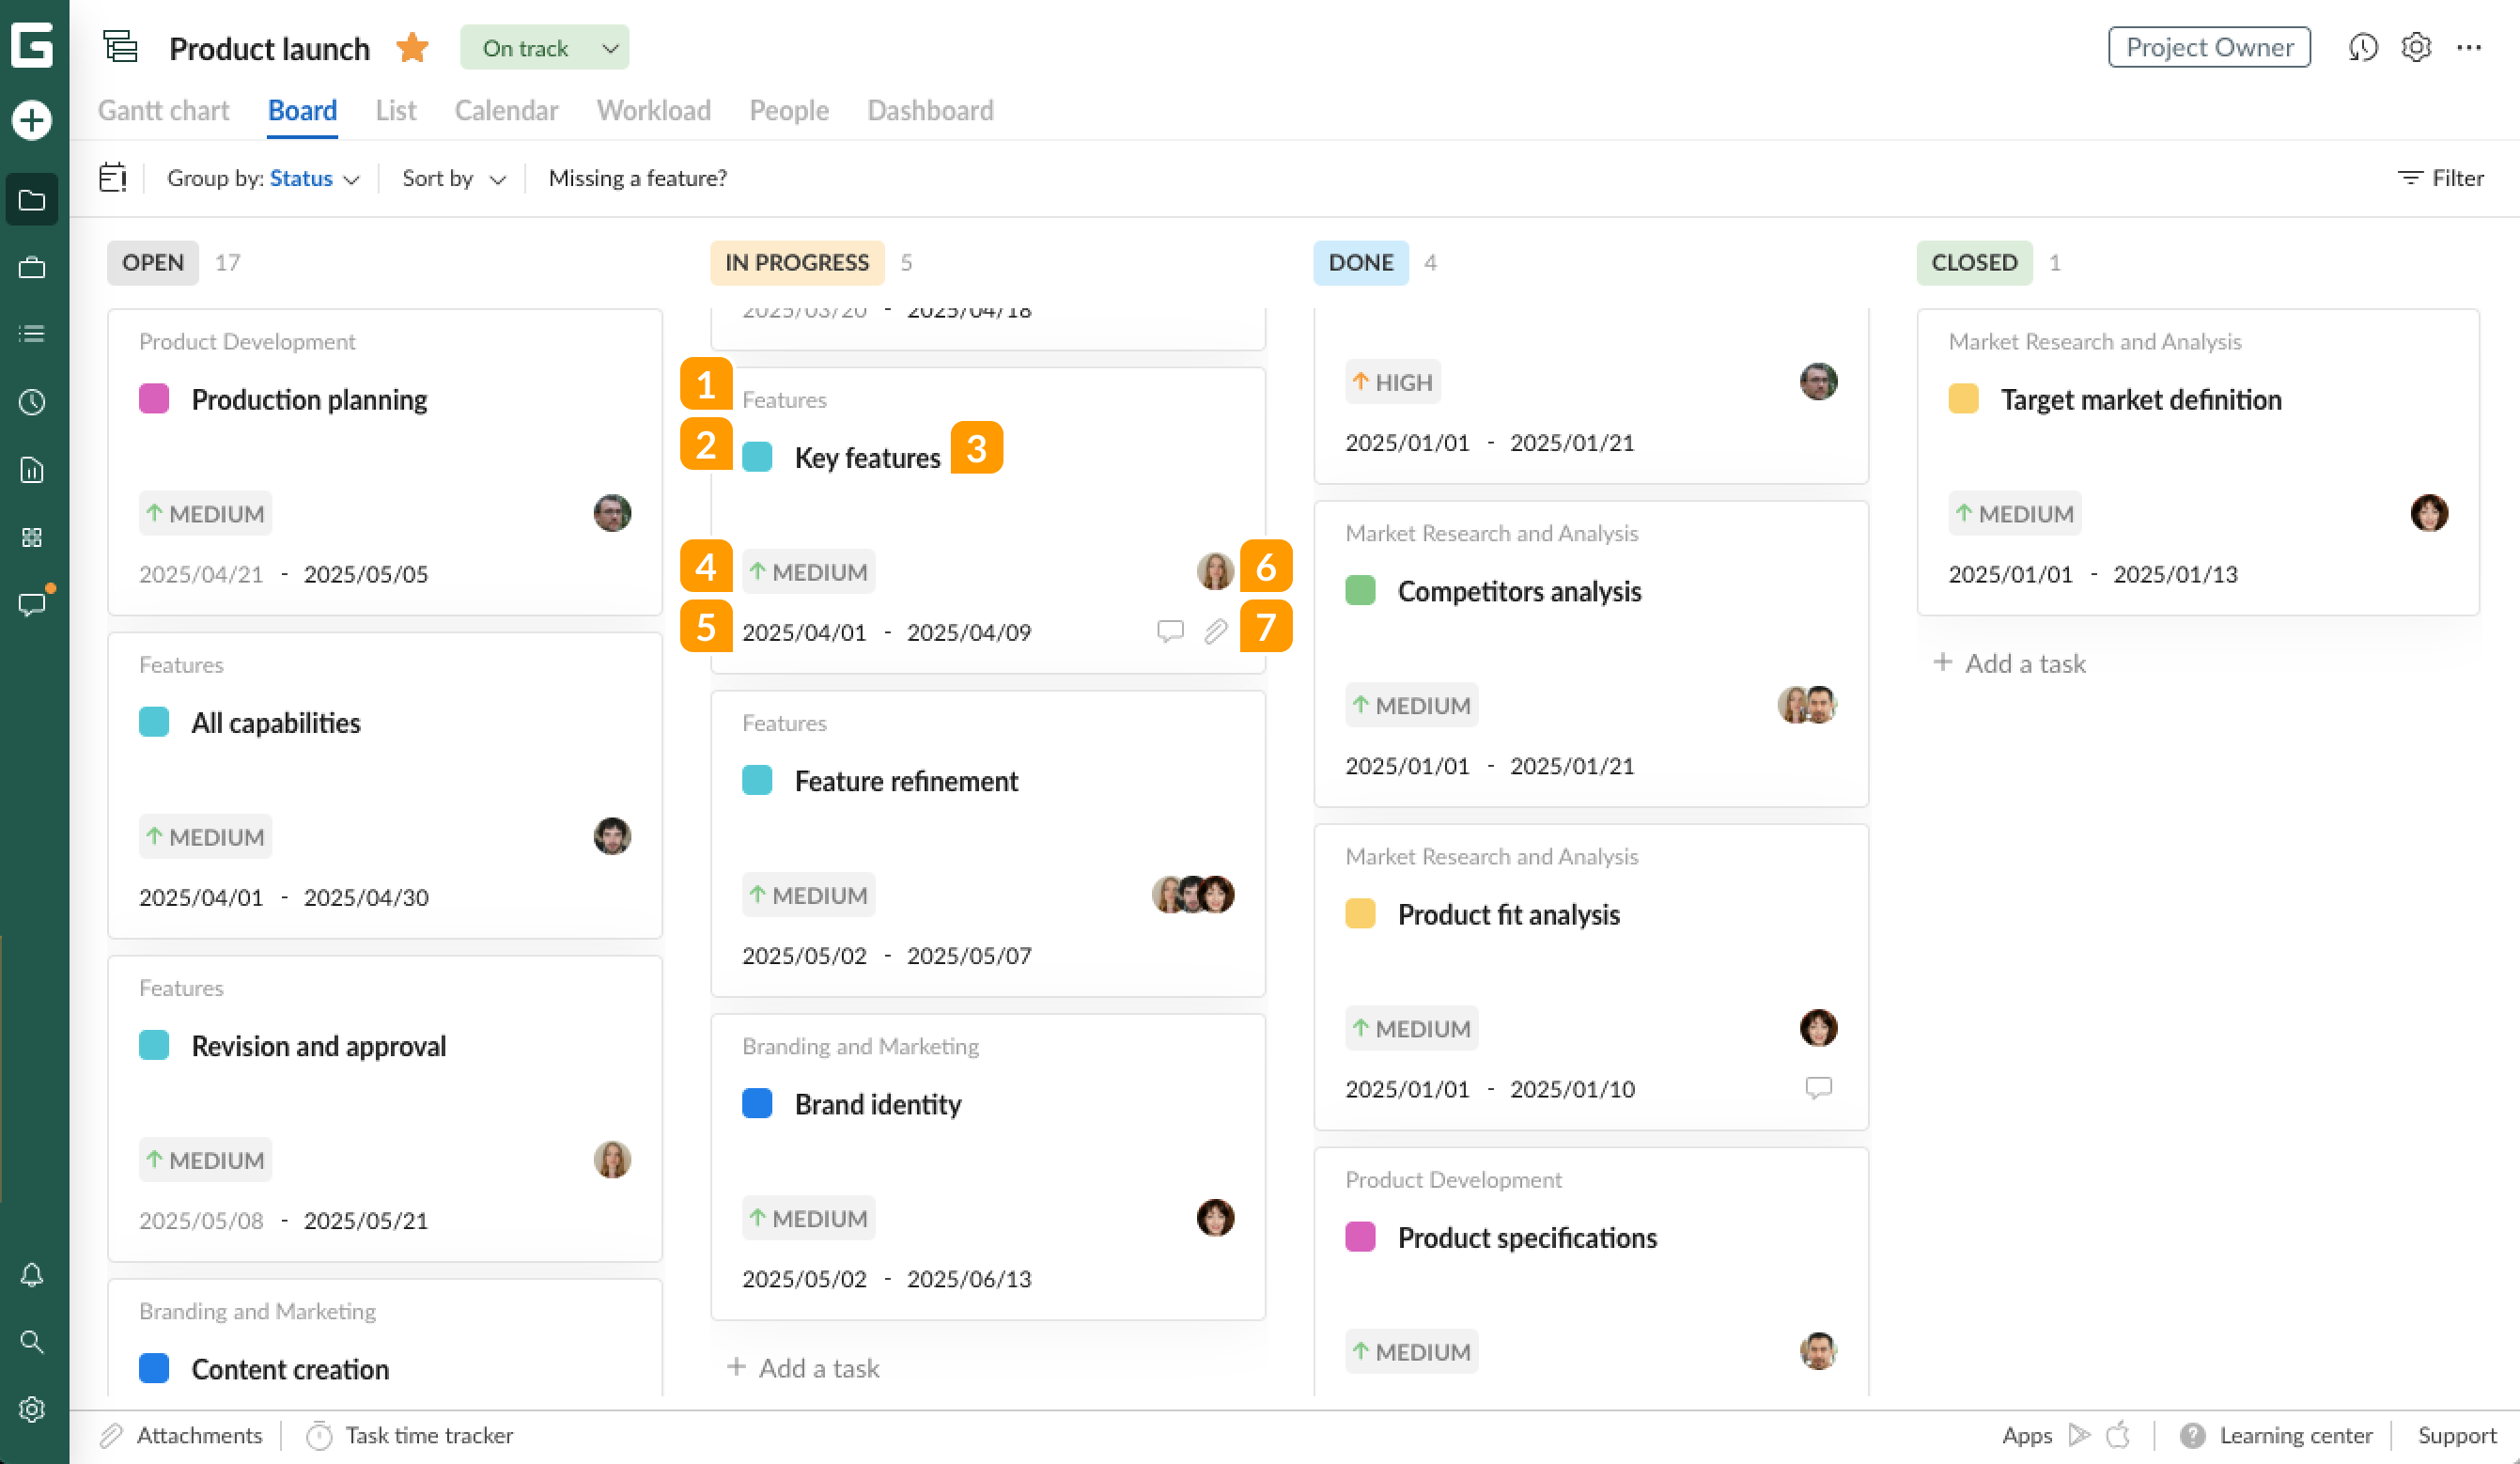Switch to the Gantt chart tab

(163, 110)
